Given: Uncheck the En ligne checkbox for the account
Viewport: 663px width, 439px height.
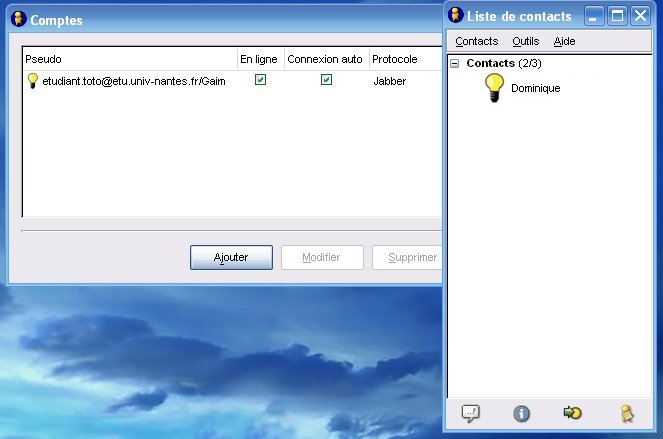Looking at the screenshot, I should (260, 81).
